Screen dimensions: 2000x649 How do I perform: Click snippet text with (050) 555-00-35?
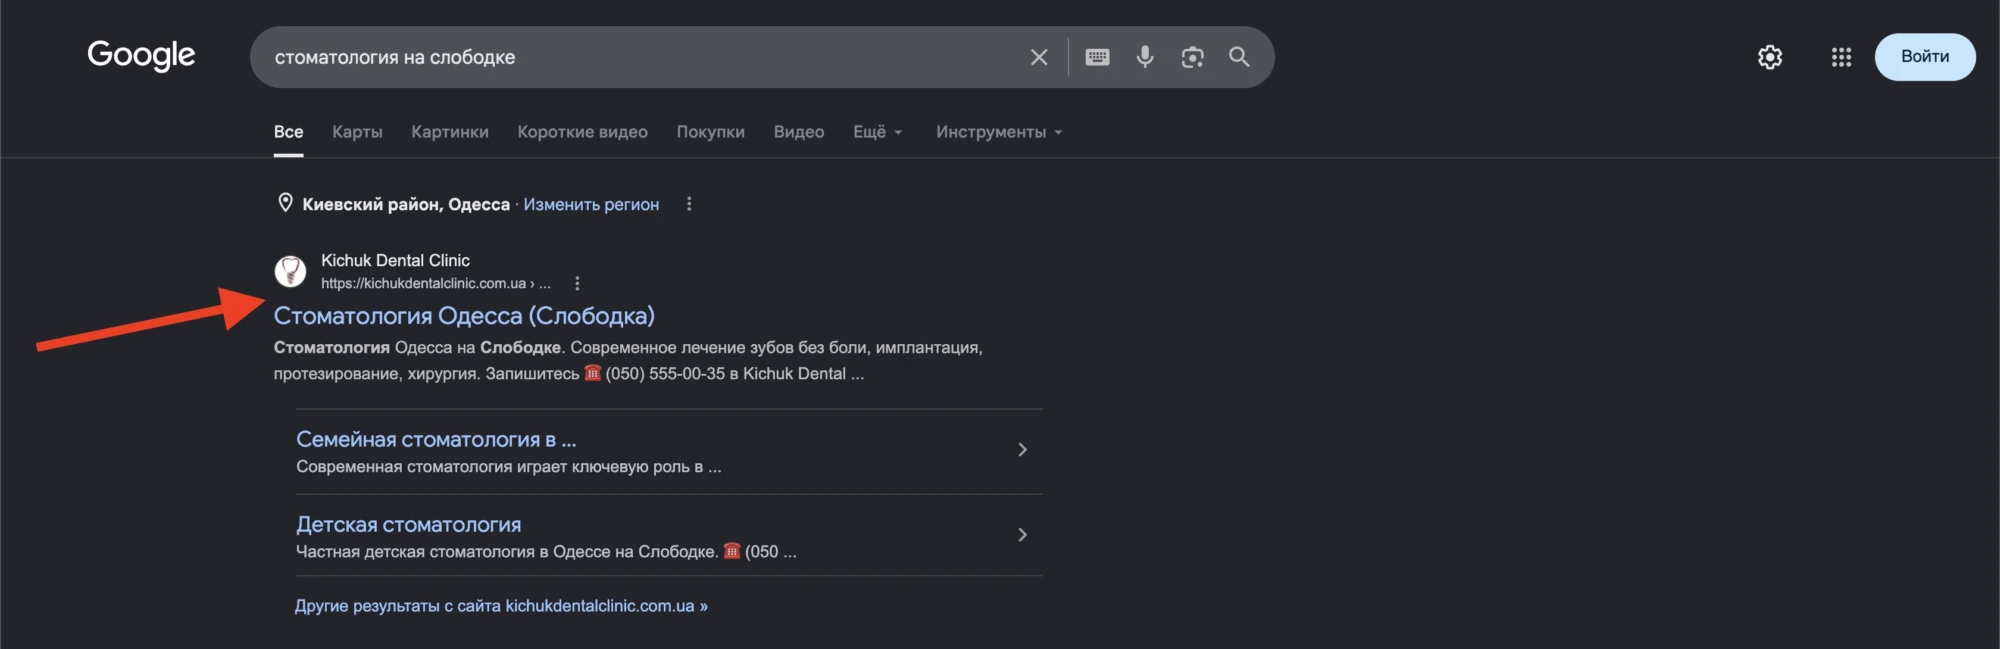628,361
